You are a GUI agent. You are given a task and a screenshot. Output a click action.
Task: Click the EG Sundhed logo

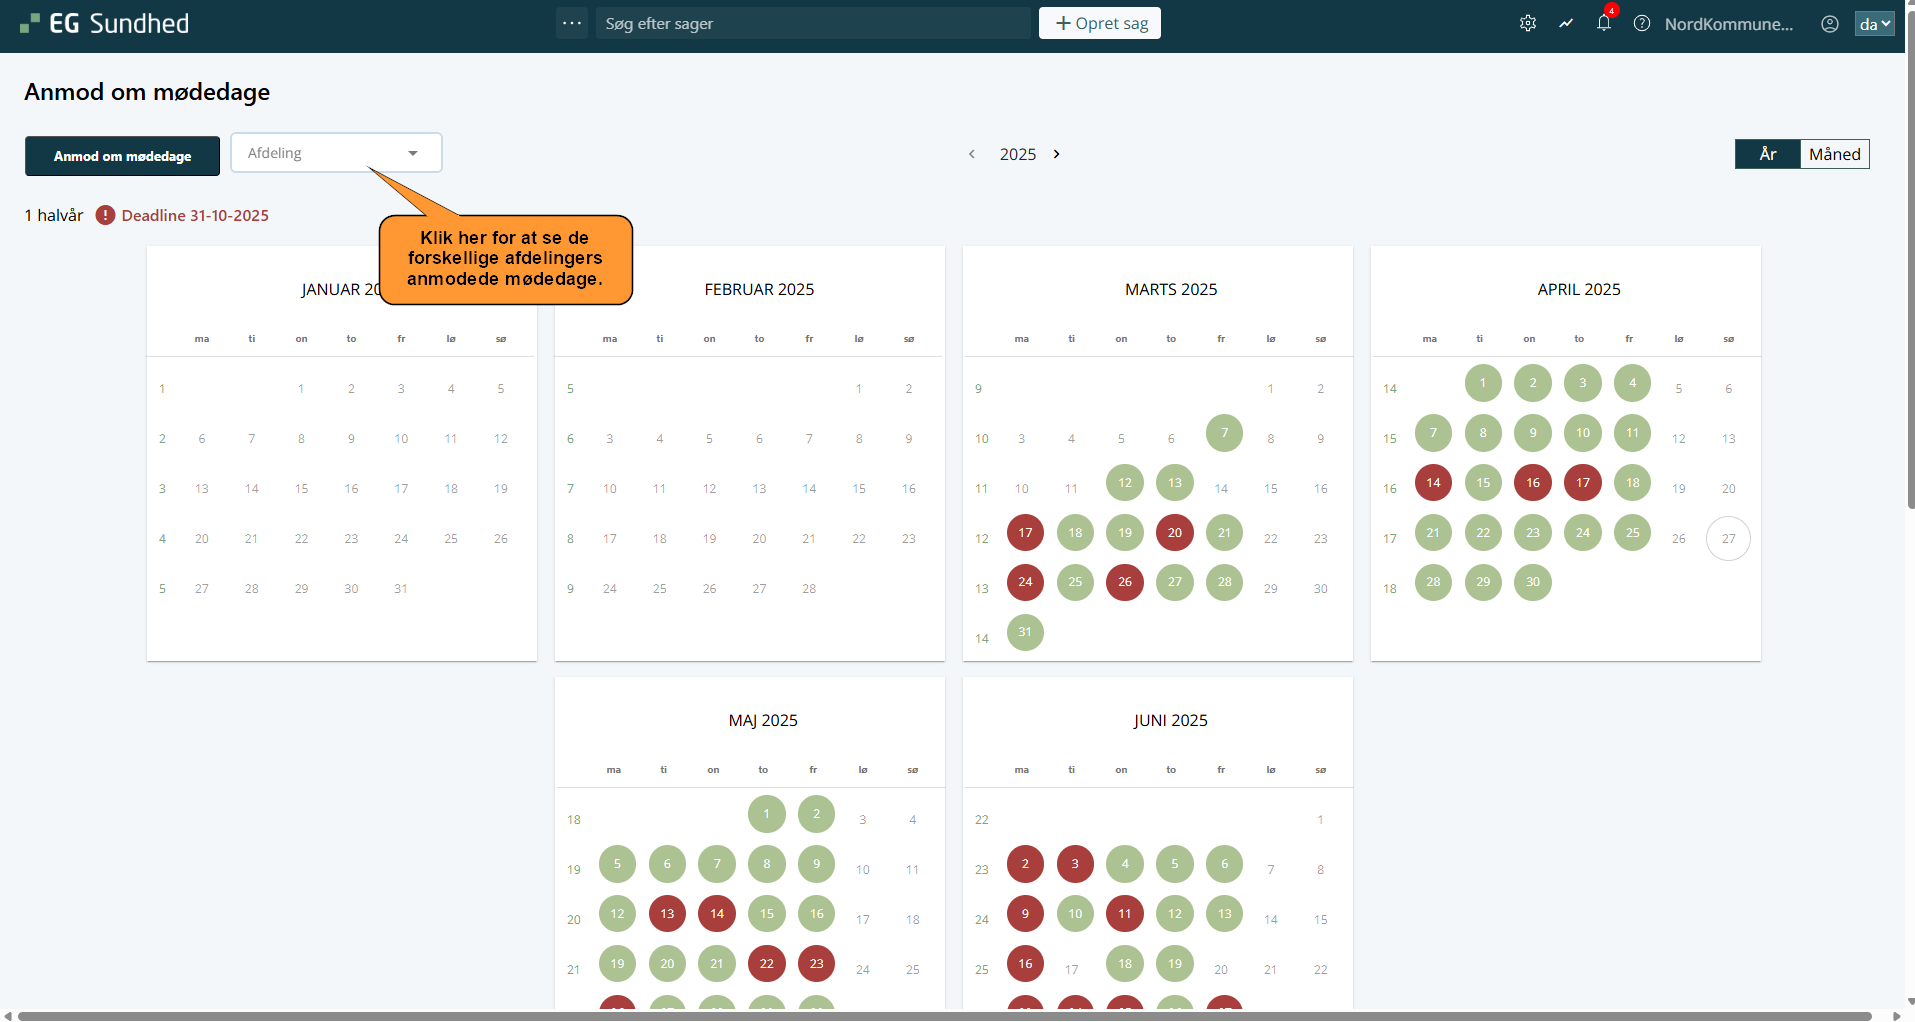(105, 23)
